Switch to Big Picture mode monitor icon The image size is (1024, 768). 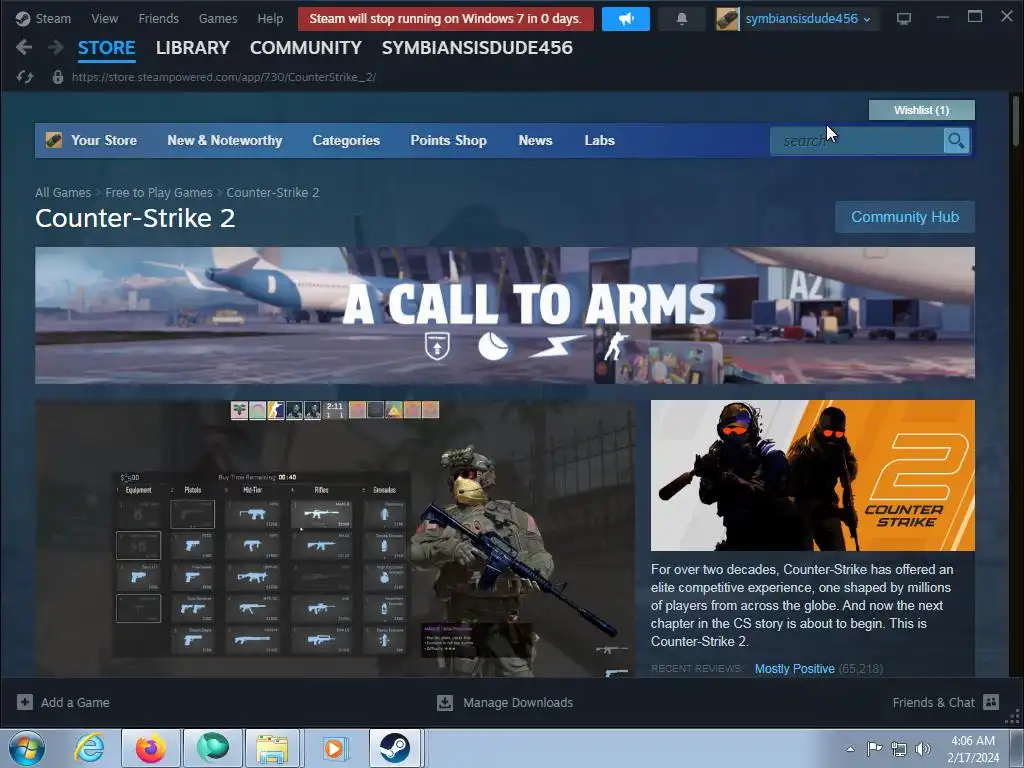pos(904,19)
